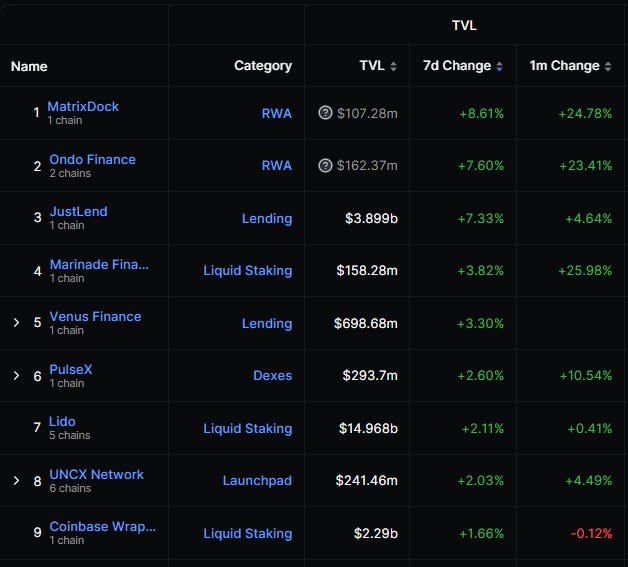The image size is (628, 567).
Task: Select the $2.29b TVL value
Action: tap(376, 533)
